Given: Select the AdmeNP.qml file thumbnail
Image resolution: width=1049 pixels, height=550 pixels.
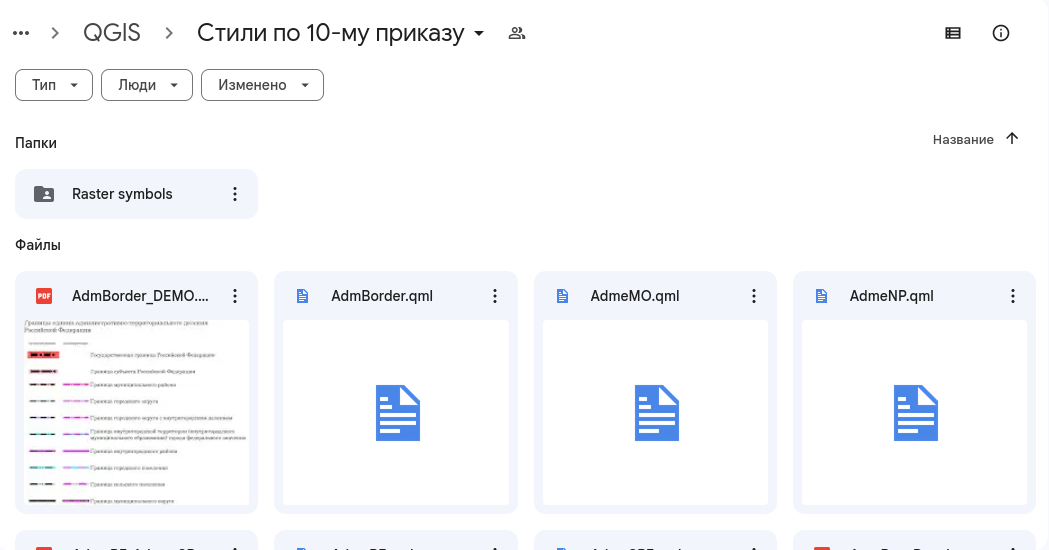Looking at the screenshot, I should click(x=914, y=412).
